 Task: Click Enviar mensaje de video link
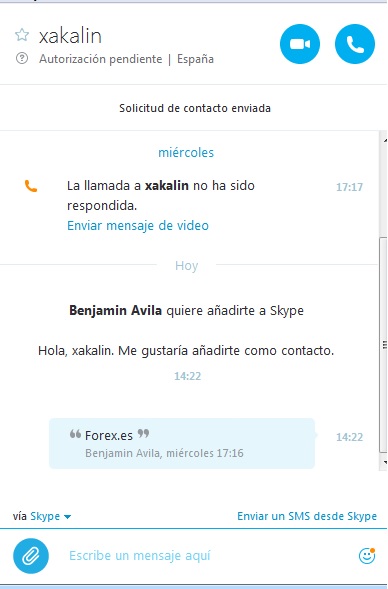pyautogui.click(x=138, y=225)
